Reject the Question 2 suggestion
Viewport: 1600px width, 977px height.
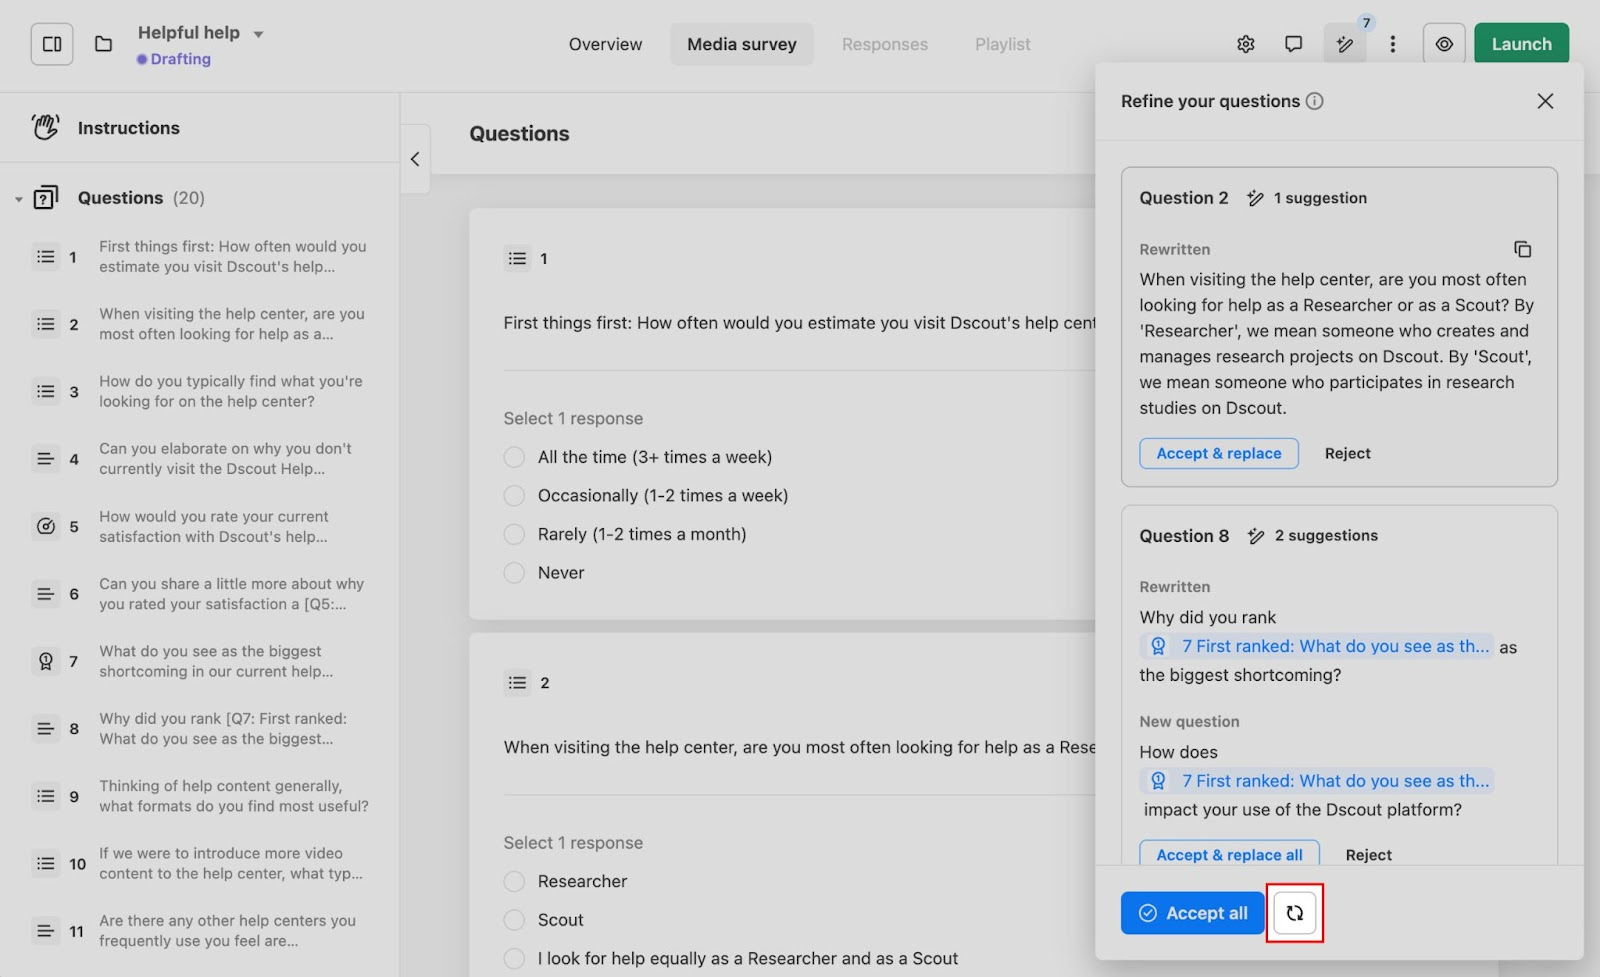point(1347,453)
